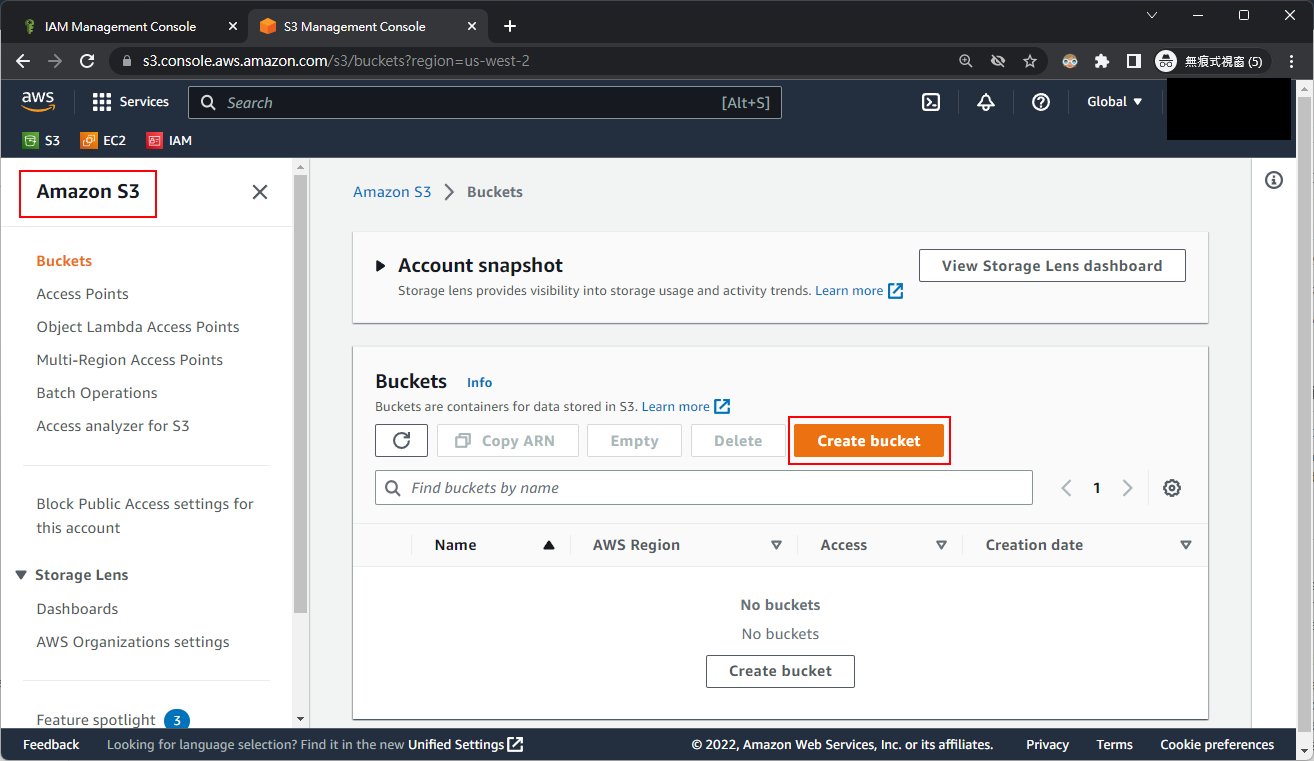Click the Amazon S3 breadcrumb link
1314x761 pixels.
coord(392,192)
